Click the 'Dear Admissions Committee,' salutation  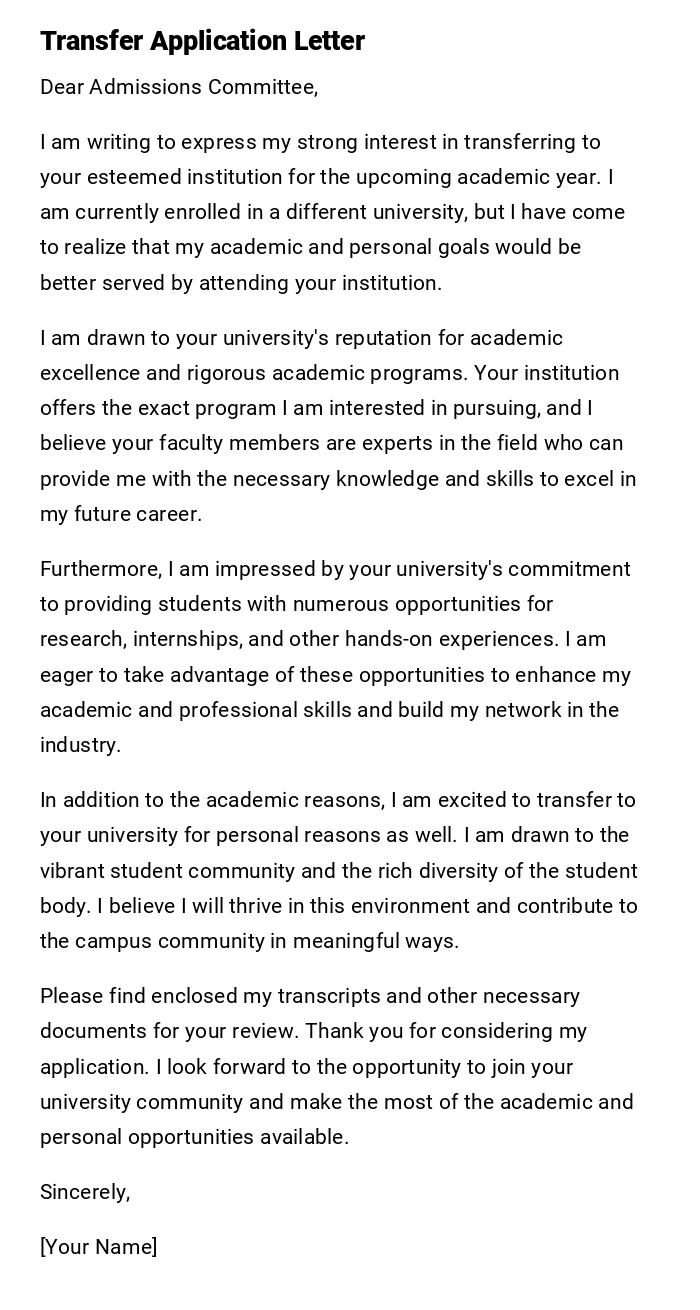point(179,88)
